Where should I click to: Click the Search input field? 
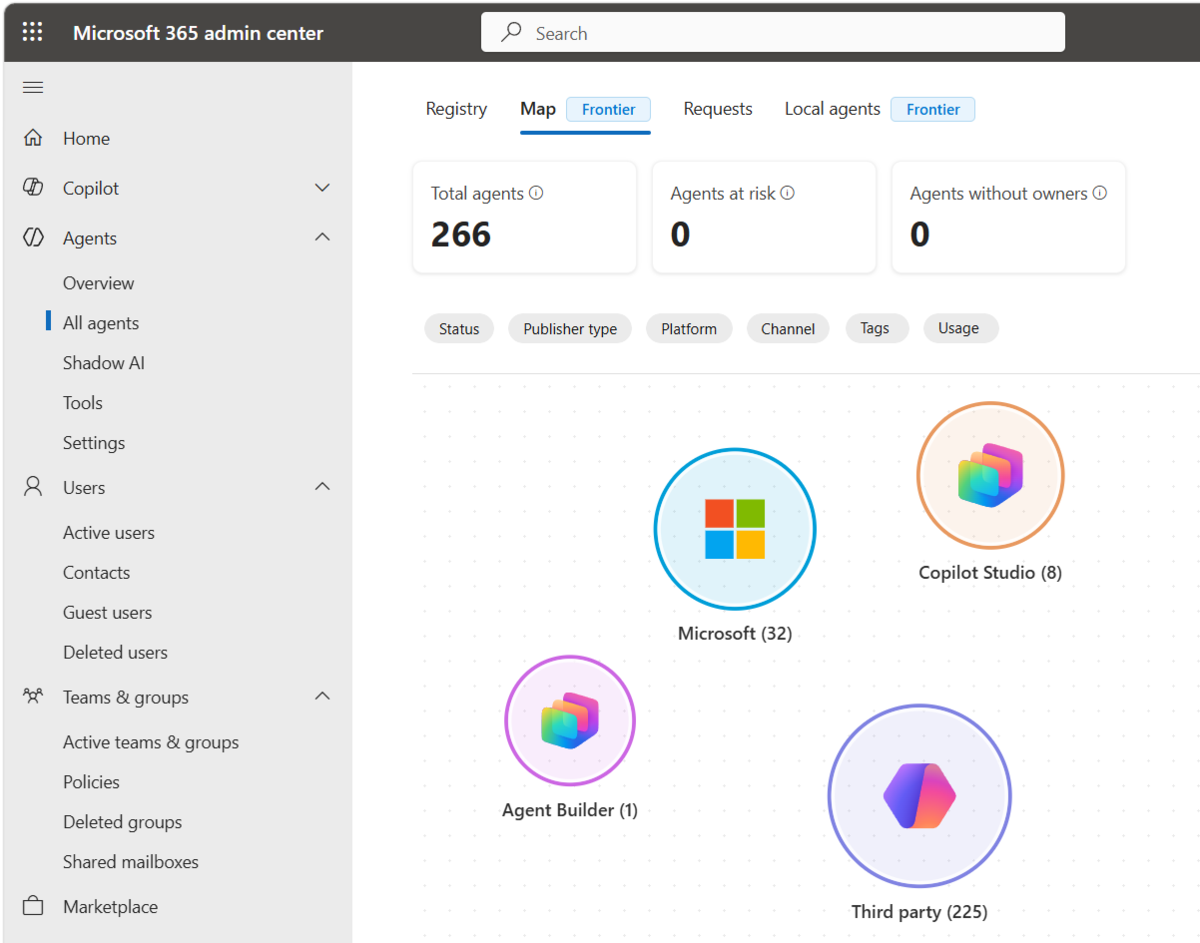[773, 32]
